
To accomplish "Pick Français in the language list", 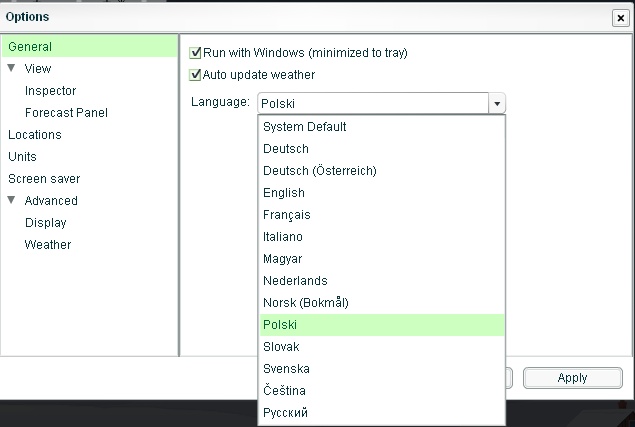I will 382,215.
